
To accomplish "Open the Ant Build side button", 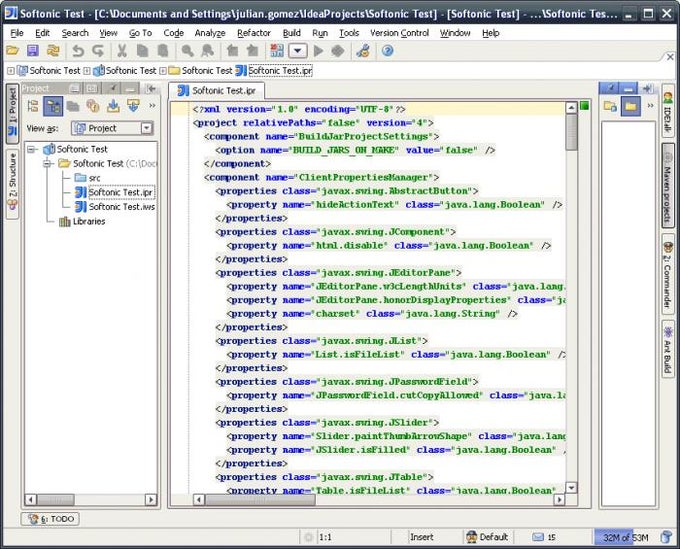I will tap(668, 349).
